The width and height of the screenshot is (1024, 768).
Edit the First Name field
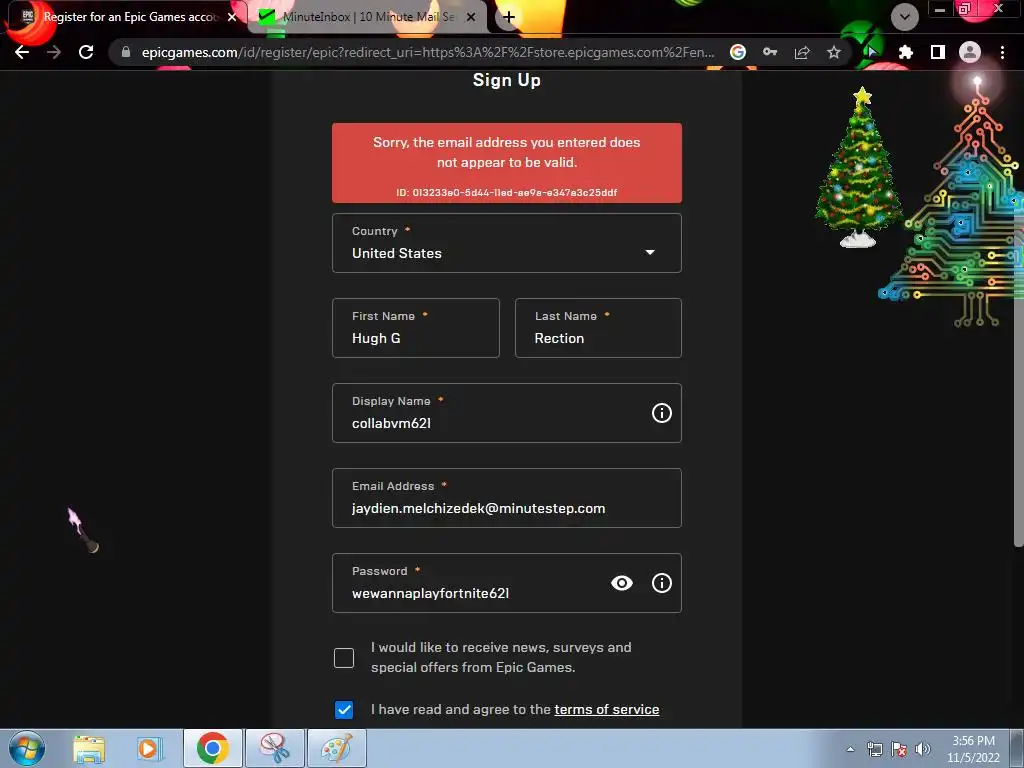[416, 328]
